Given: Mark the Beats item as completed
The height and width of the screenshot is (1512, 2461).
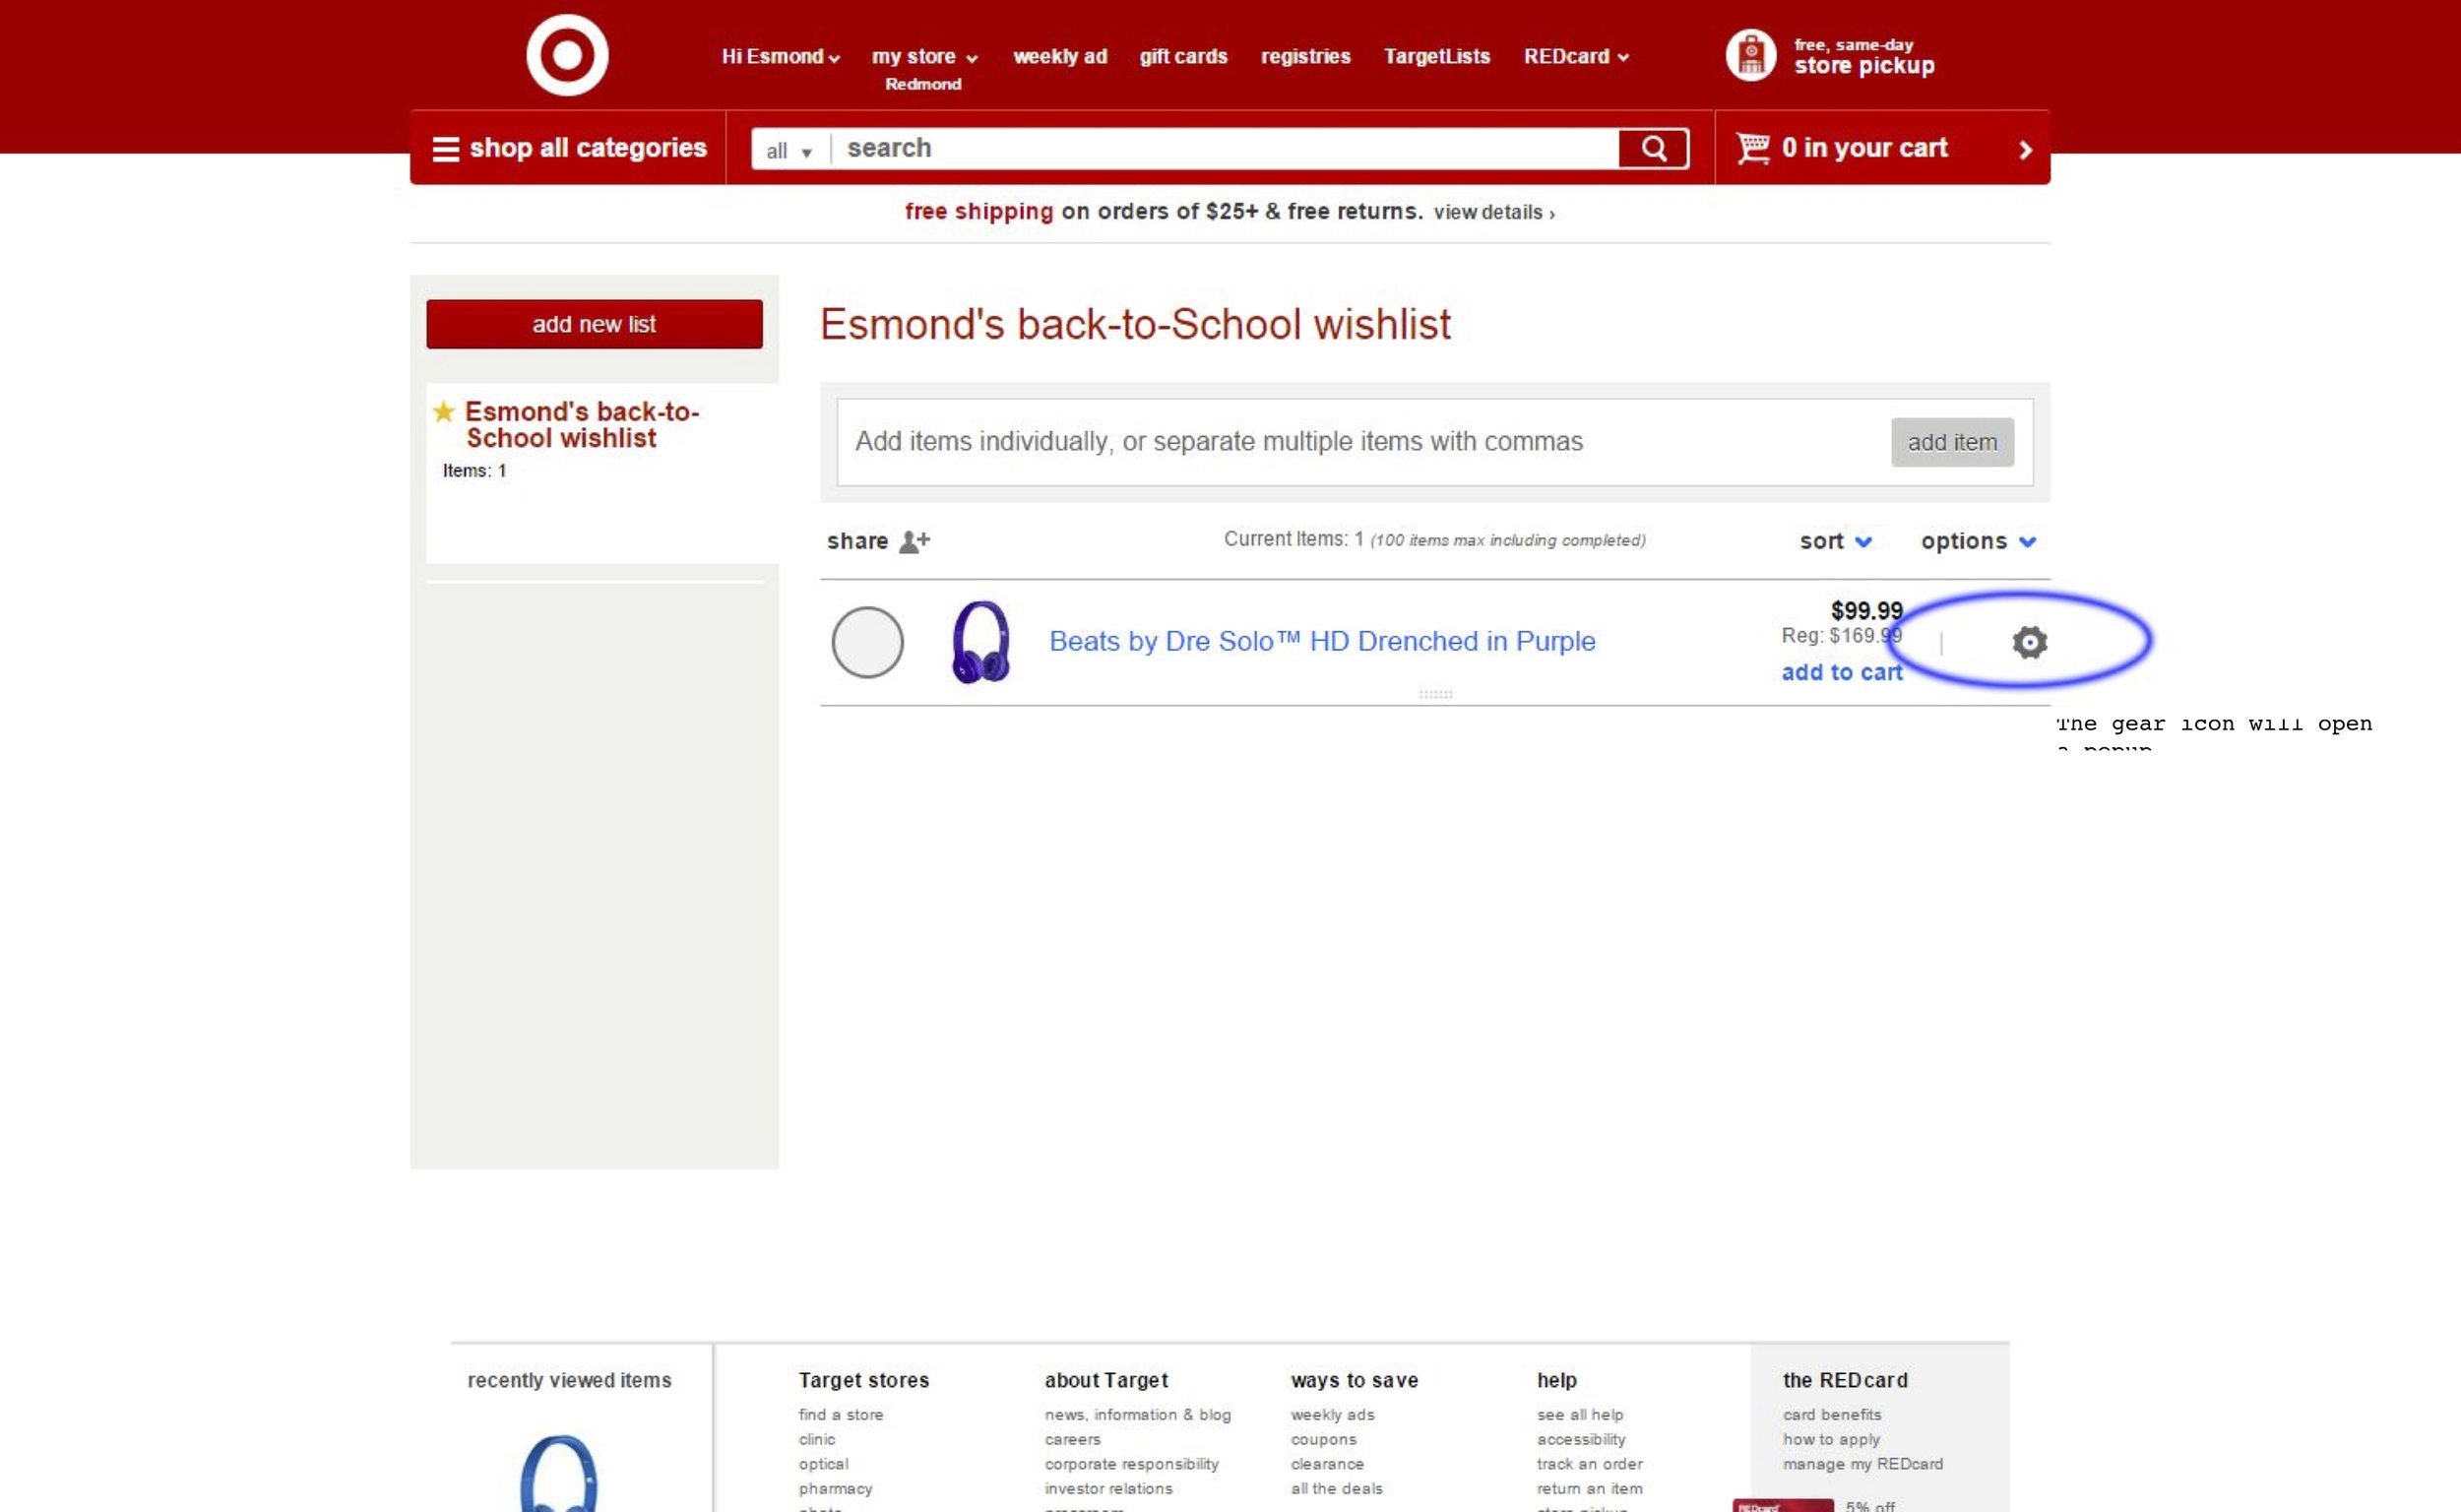Looking at the screenshot, I should (x=867, y=642).
